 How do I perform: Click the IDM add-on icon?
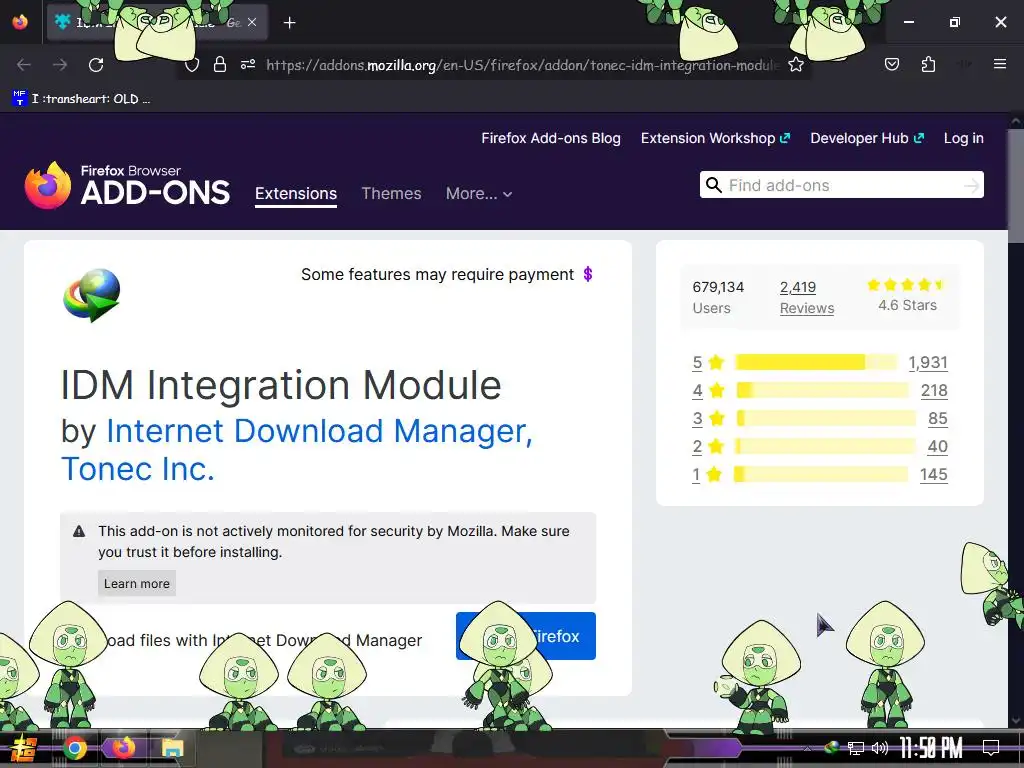(91, 295)
